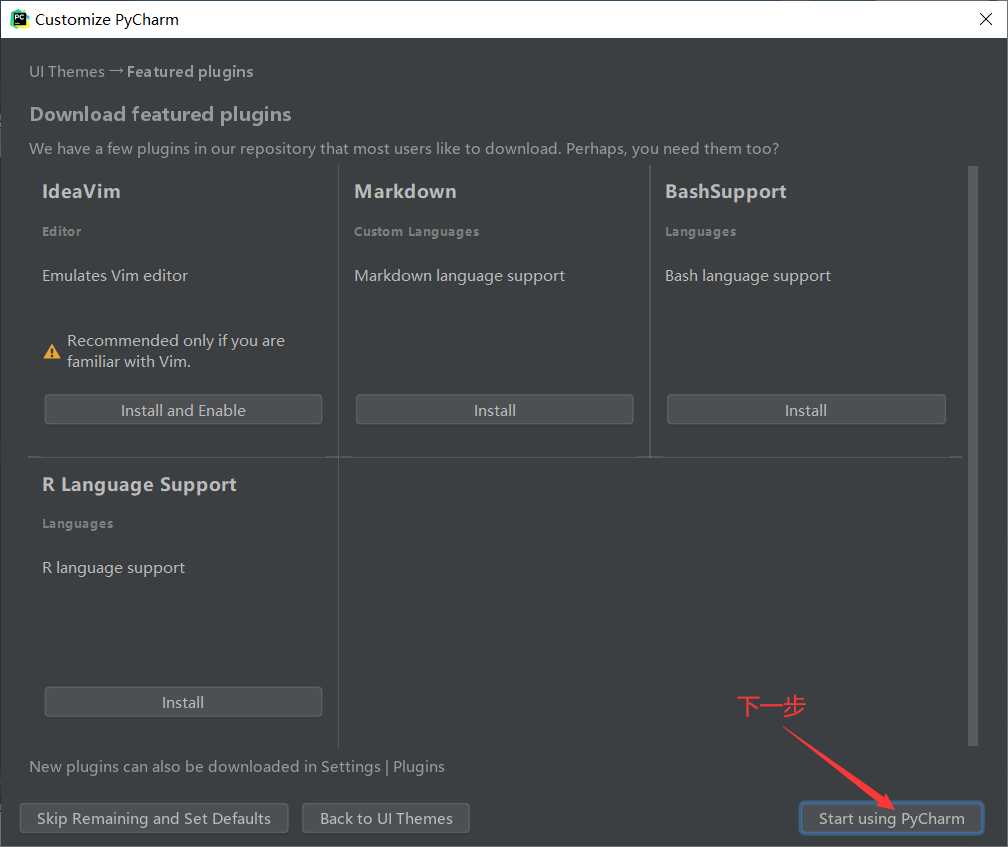The width and height of the screenshot is (1008, 847).
Task: Install and enable the IdeaVim plugin
Action: pyautogui.click(x=183, y=410)
